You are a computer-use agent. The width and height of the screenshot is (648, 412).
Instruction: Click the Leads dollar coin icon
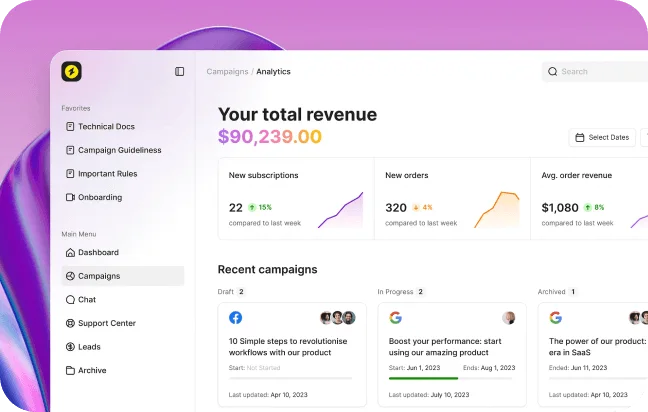(x=70, y=346)
